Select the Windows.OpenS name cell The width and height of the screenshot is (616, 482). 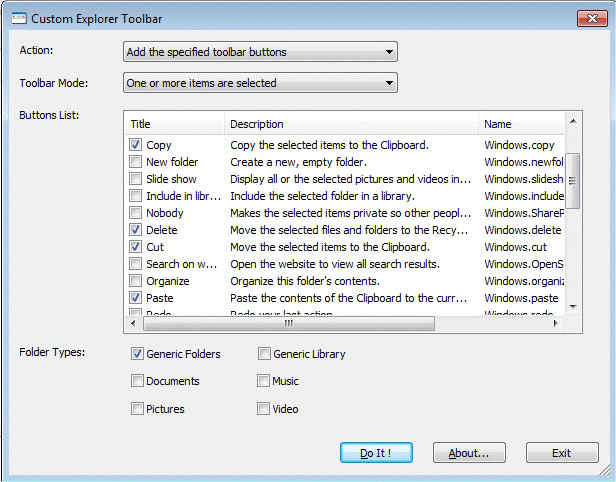click(524, 264)
